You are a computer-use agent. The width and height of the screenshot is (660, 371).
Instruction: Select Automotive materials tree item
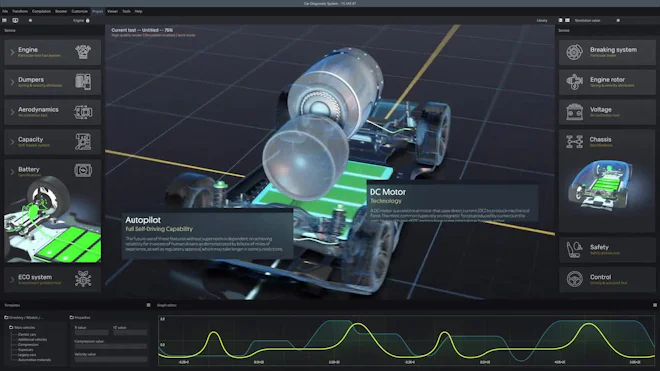pyautogui.click(x=34, y=360)
